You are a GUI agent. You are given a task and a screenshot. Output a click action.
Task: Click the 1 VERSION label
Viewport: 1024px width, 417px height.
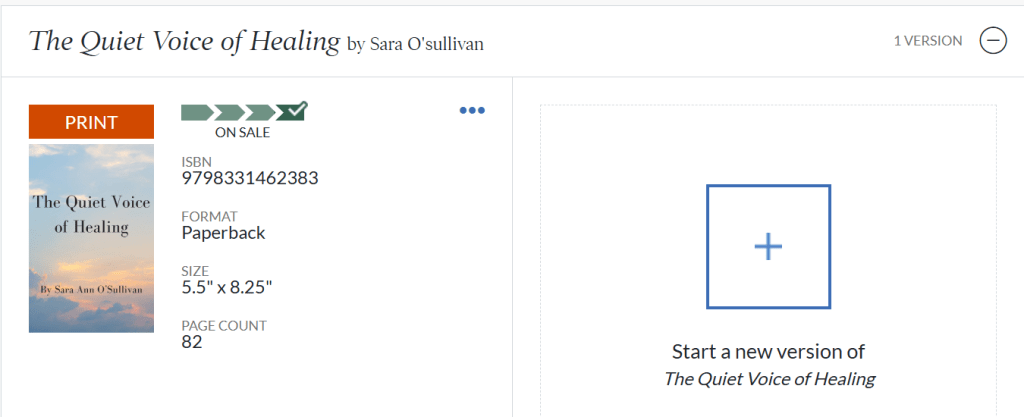(x=928, y=41)
